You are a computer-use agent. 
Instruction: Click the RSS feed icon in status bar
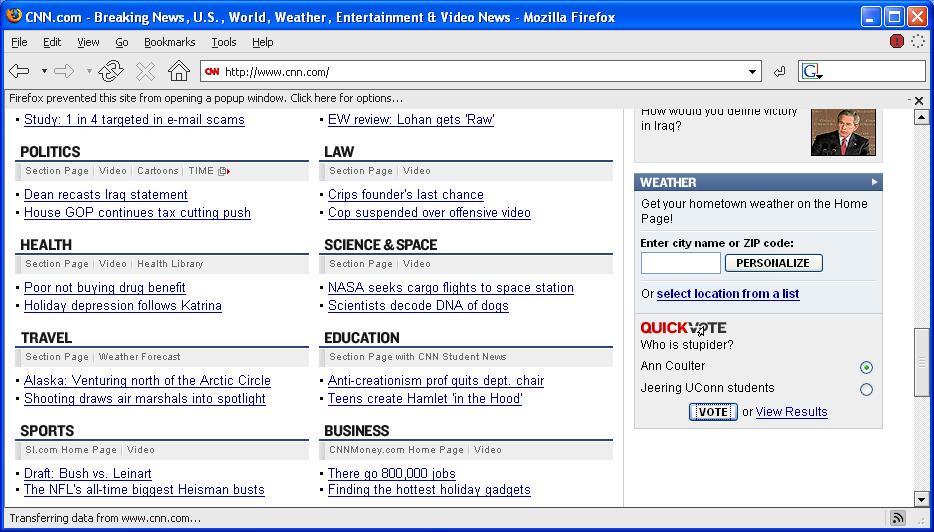(898, 518)
